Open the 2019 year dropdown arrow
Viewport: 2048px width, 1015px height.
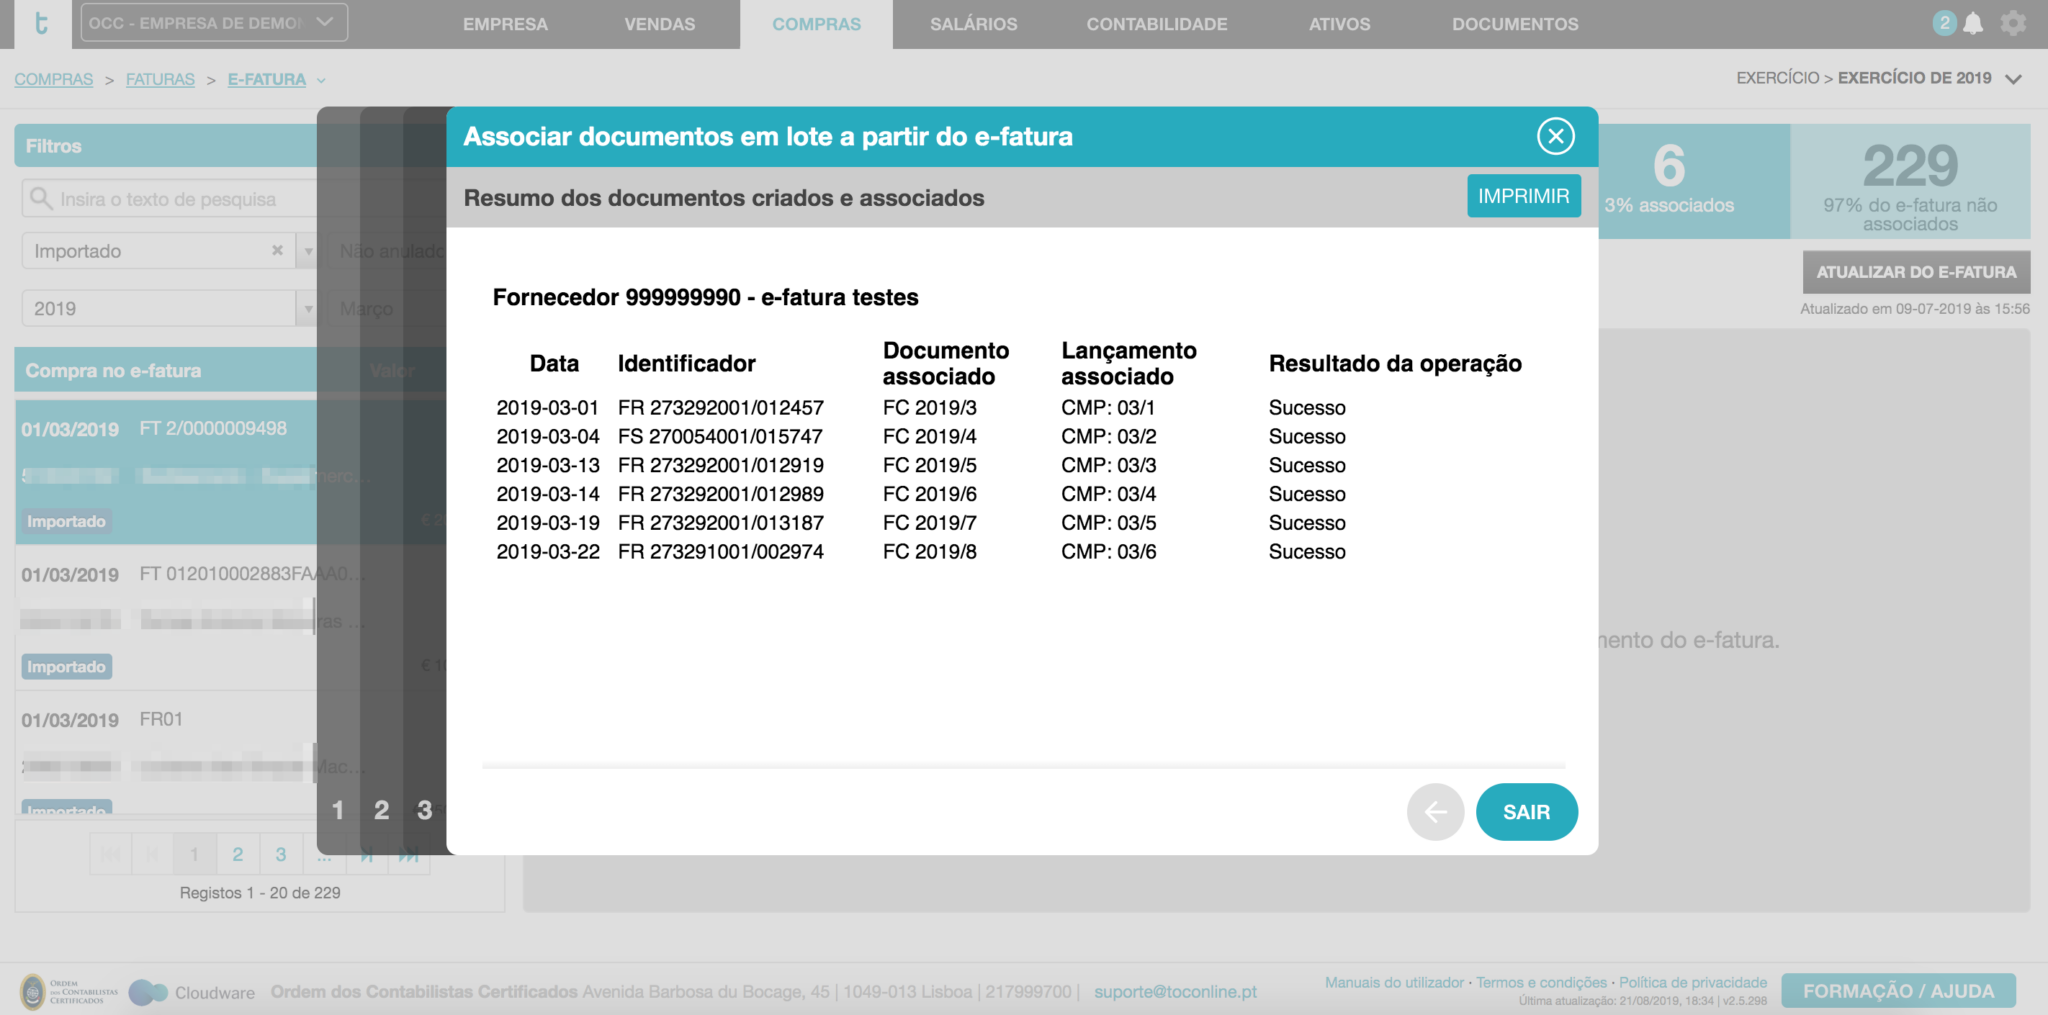point(308,309)
